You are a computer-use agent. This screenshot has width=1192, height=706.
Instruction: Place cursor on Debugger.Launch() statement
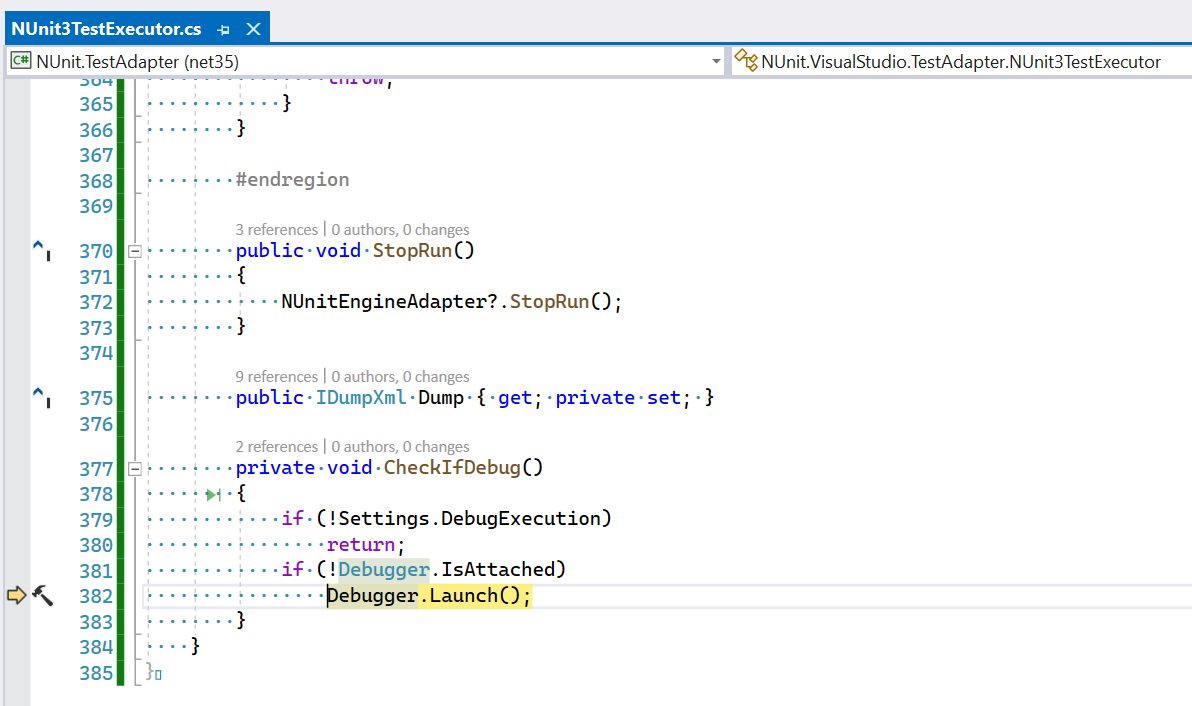[430, 596]
